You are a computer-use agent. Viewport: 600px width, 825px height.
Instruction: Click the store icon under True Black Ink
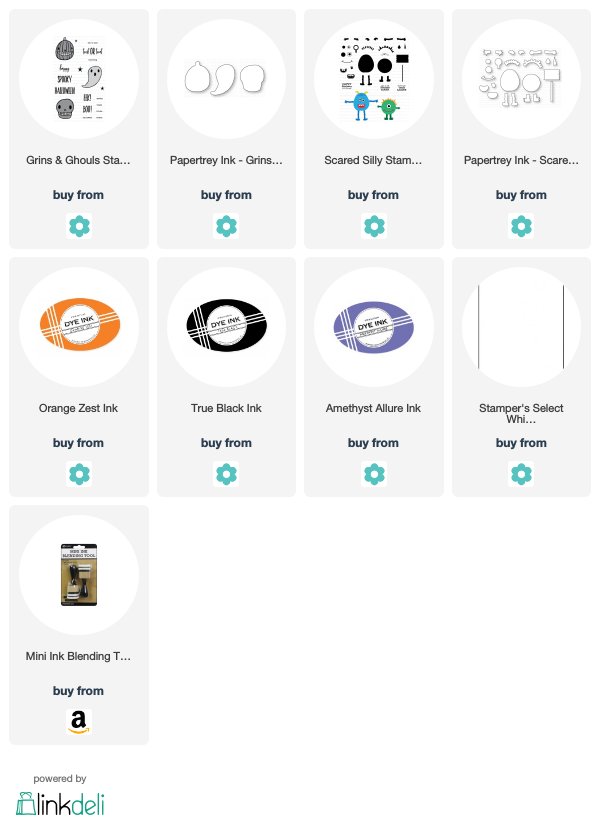point(226,474)
